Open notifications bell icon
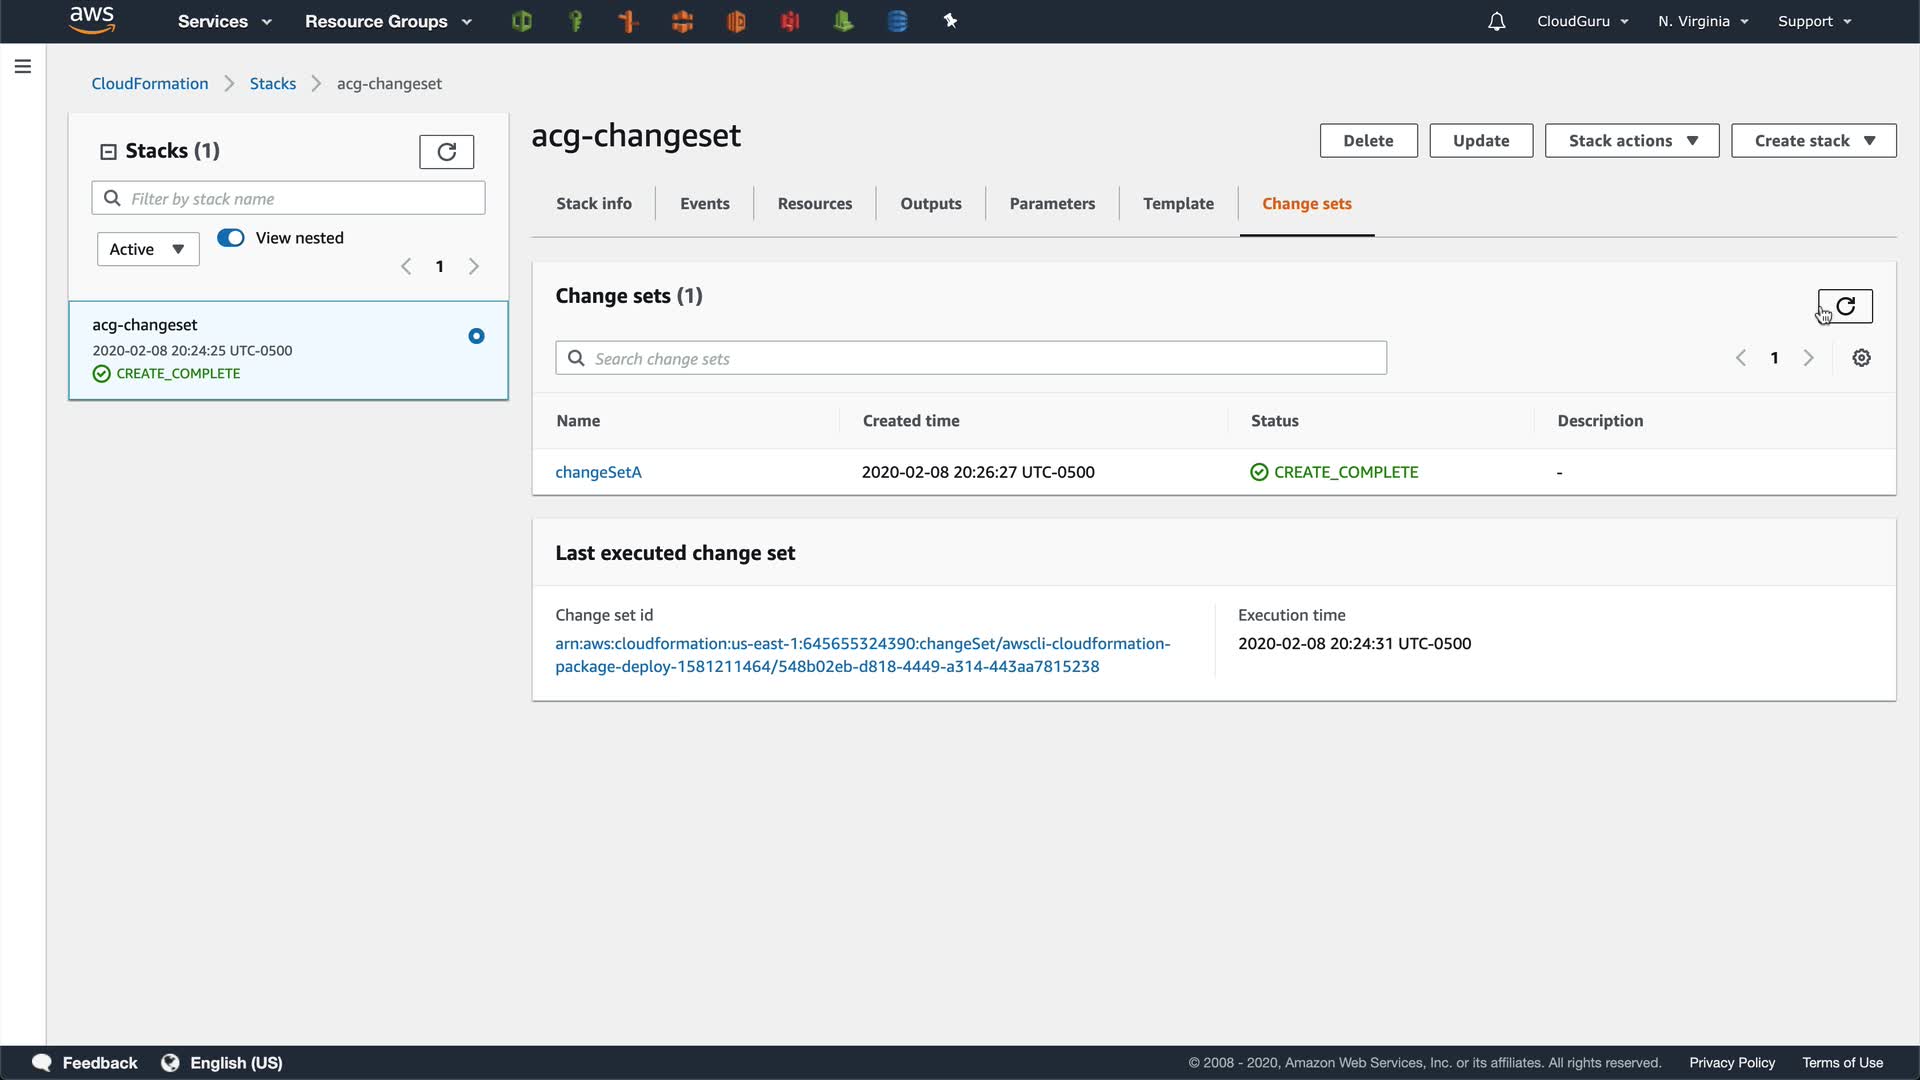The image size is (1920, 1080). click(x=1496, y=21)
